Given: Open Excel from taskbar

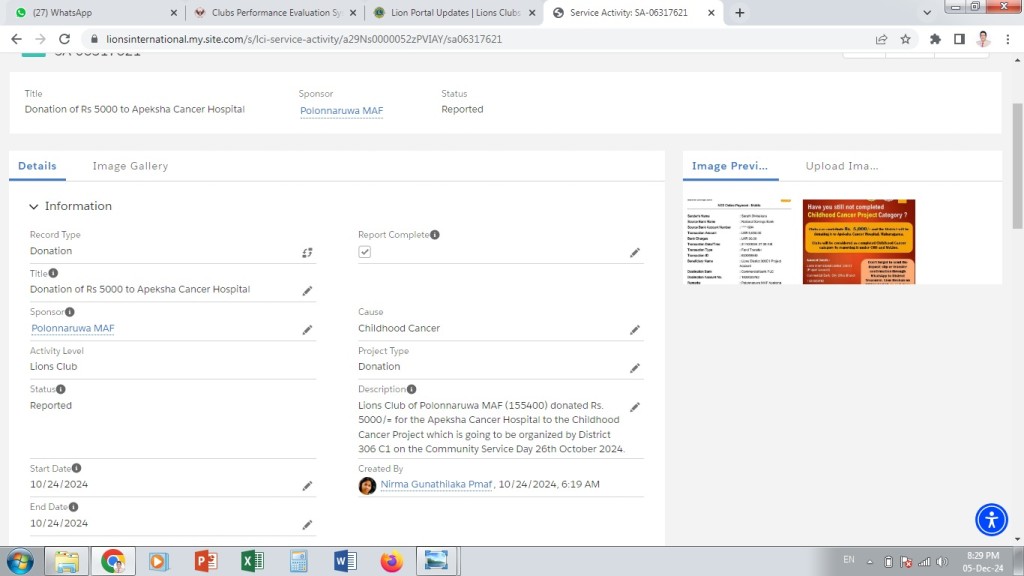Looking at the screenshot, I should coord(252,561).
